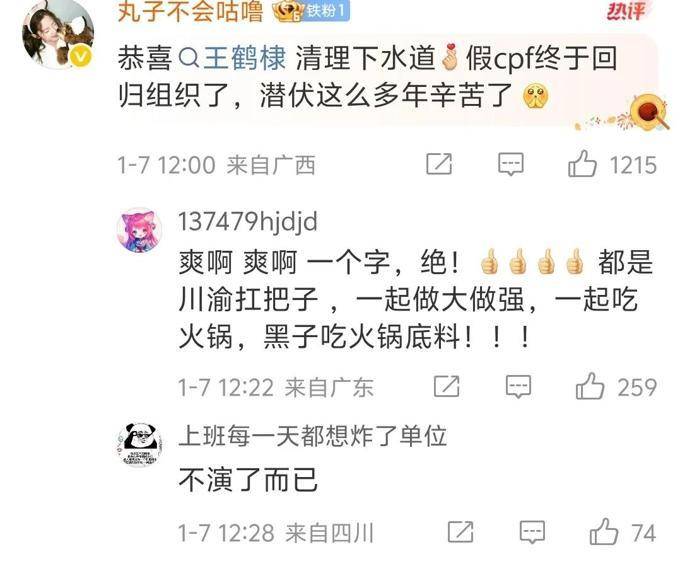Share 137479hjdjd's comment from 广东

[x=447, y=386]
